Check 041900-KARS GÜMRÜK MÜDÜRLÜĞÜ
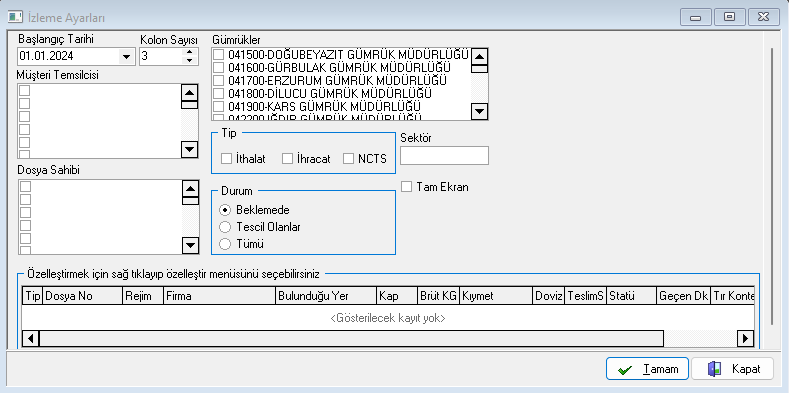The height and width of the screenshot is (393, 790). click(x=218, y=107)
